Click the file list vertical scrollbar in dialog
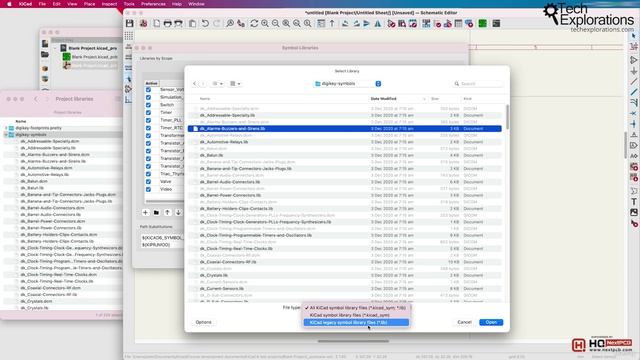 507,117
